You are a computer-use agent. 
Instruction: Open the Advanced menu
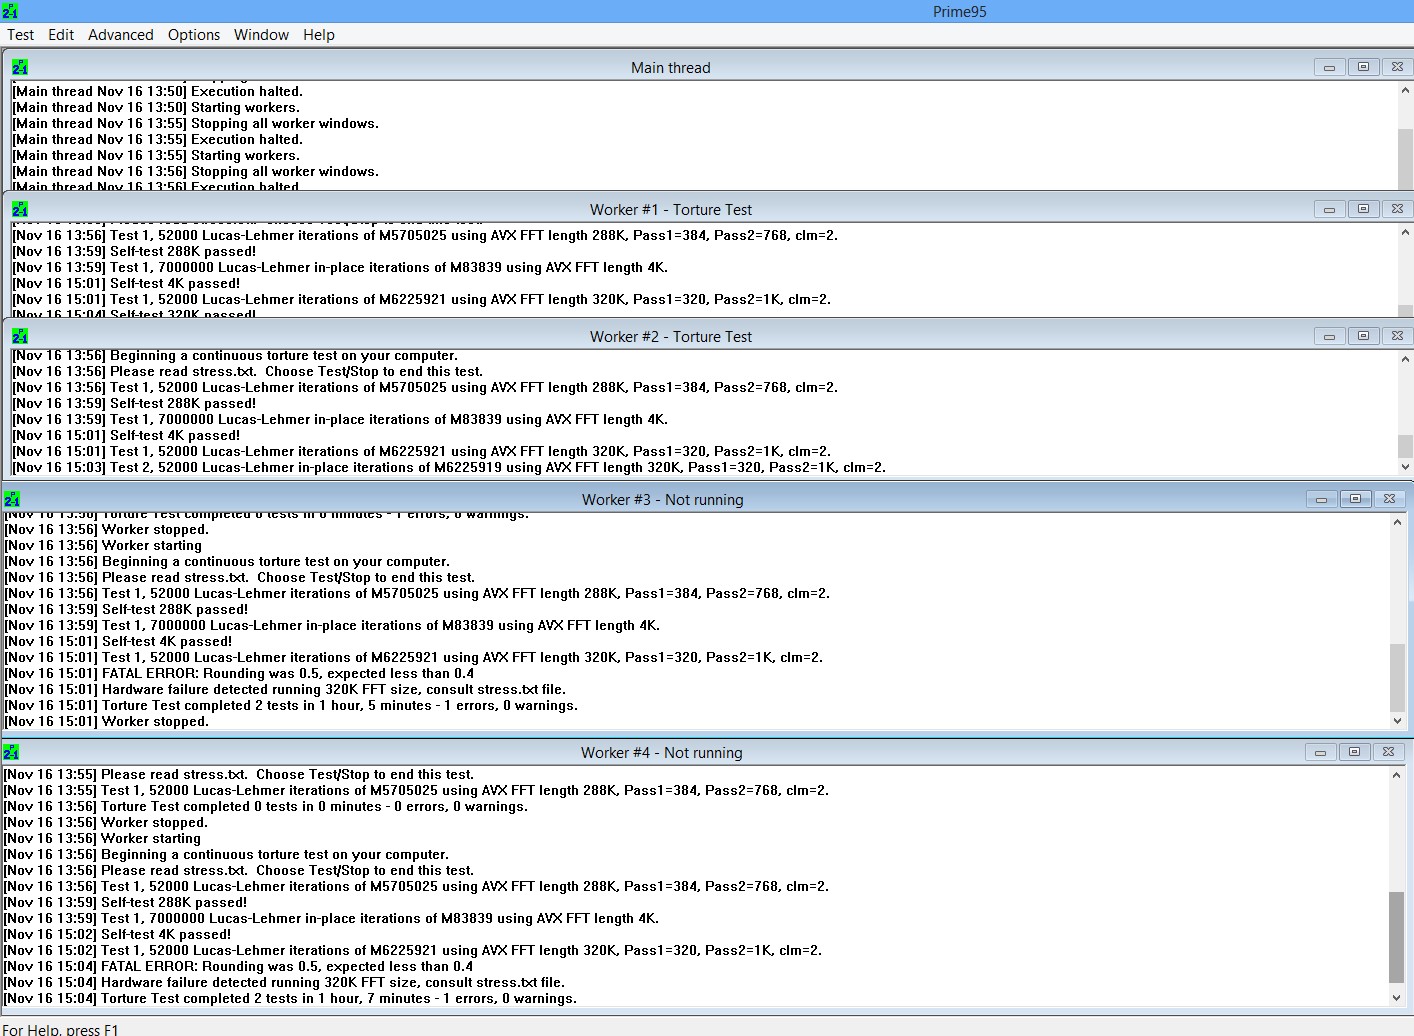click(x=121, y=35)
